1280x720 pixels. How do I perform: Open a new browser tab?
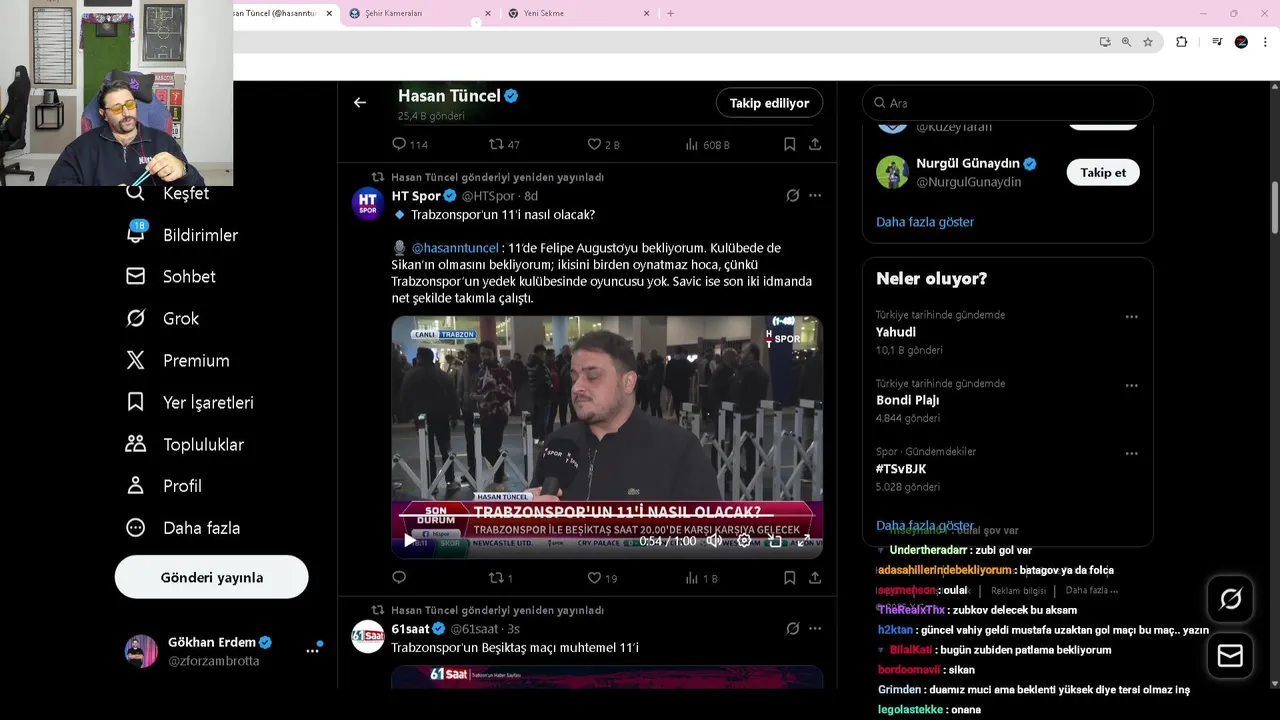tap(670, 13)
